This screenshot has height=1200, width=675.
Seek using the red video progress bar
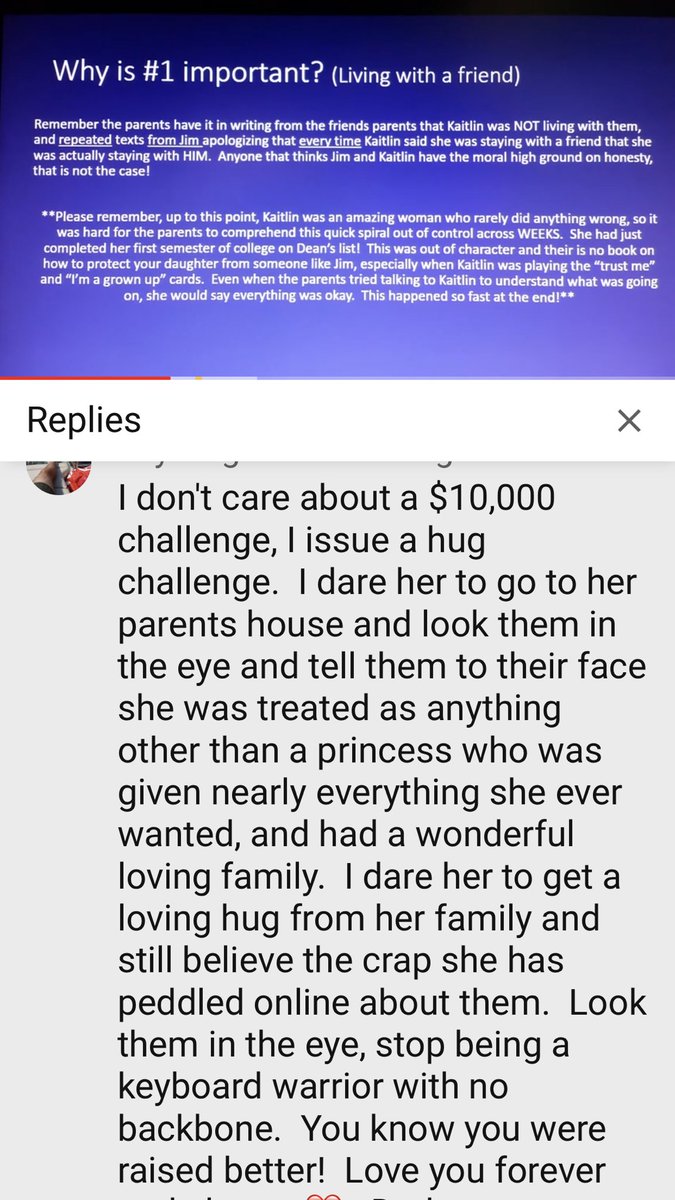tap(85, 378)
